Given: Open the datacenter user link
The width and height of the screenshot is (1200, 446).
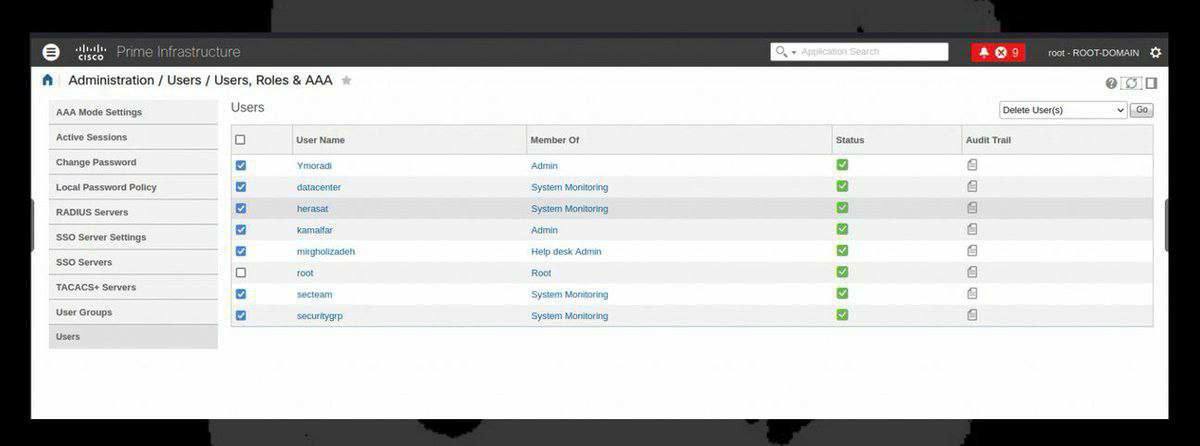Looking at the screenshot, I should tap(319, 187).
